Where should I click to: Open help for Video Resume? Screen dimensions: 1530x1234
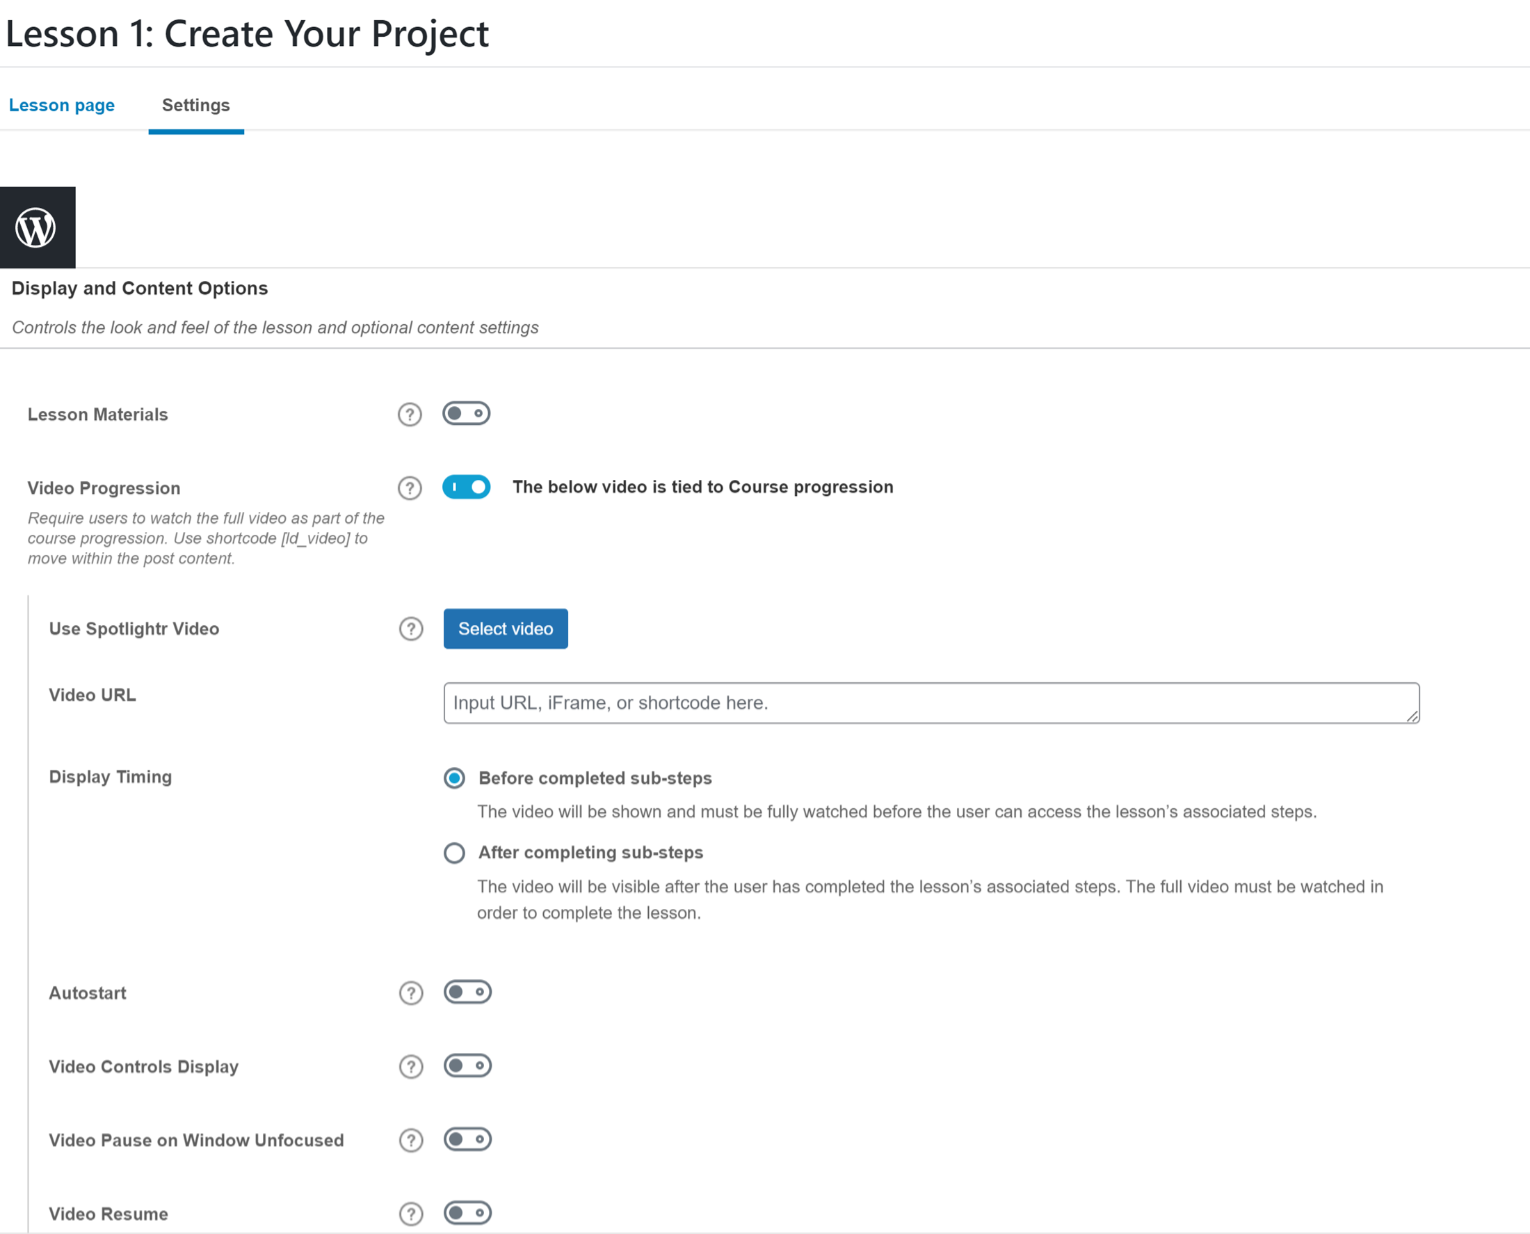click(x=411, y=1214)
